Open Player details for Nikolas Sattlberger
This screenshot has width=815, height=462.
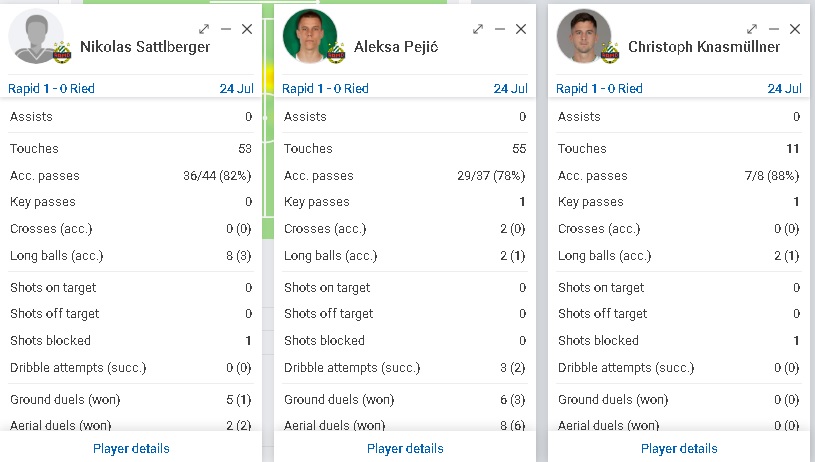pos(131,448)
